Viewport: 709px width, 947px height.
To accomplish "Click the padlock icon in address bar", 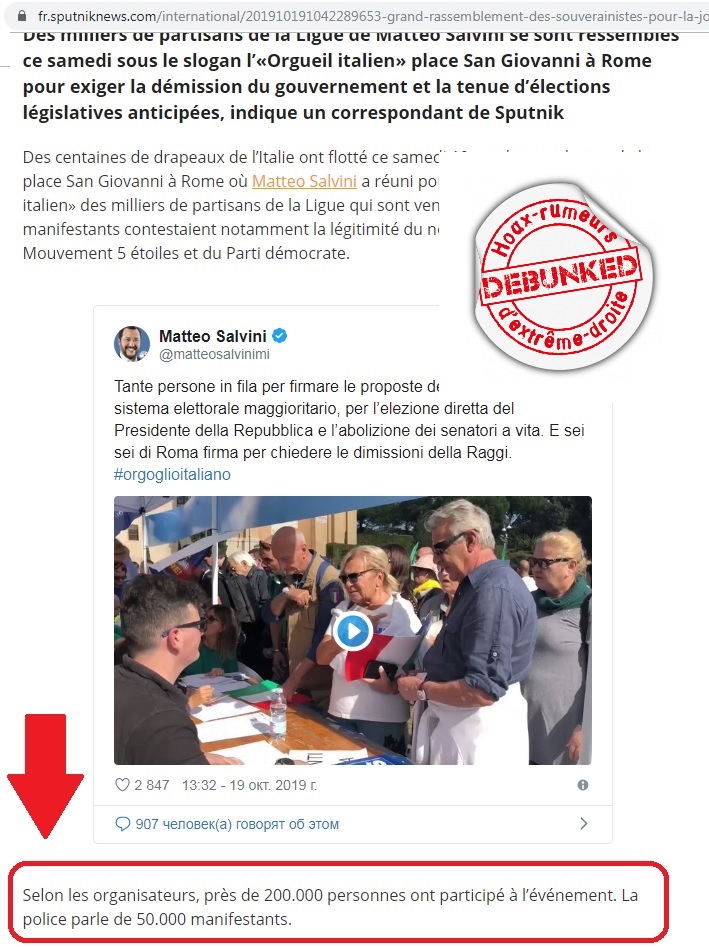I will click(x=22, y=16).
